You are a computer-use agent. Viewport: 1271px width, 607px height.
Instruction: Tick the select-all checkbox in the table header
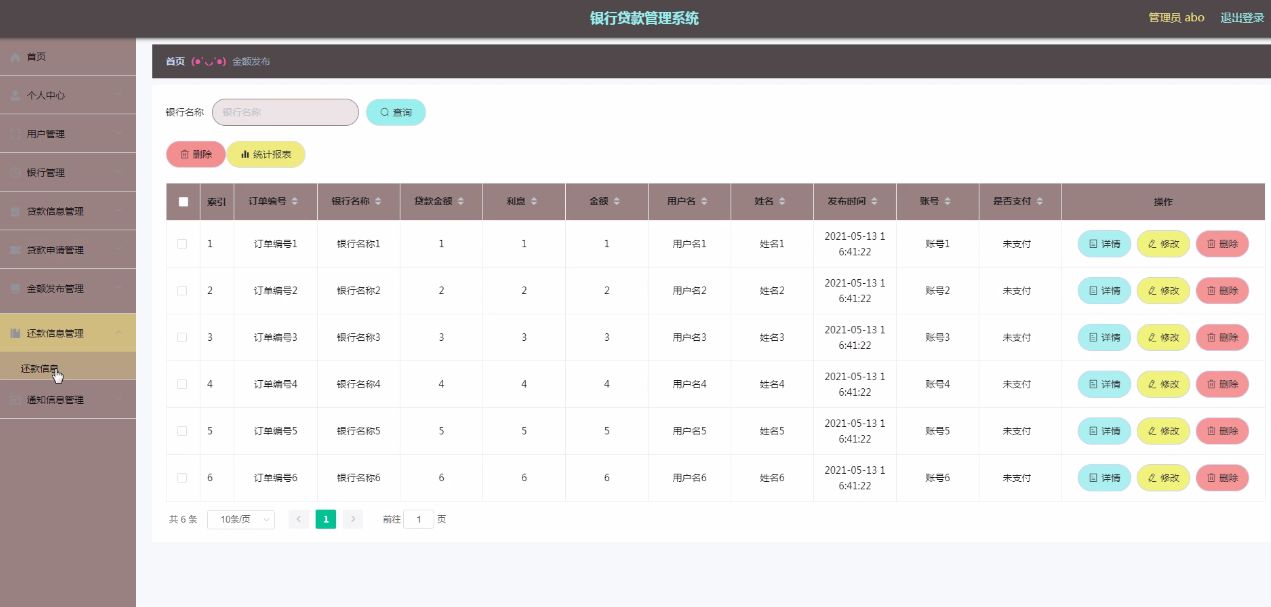[x=183, y=202]
